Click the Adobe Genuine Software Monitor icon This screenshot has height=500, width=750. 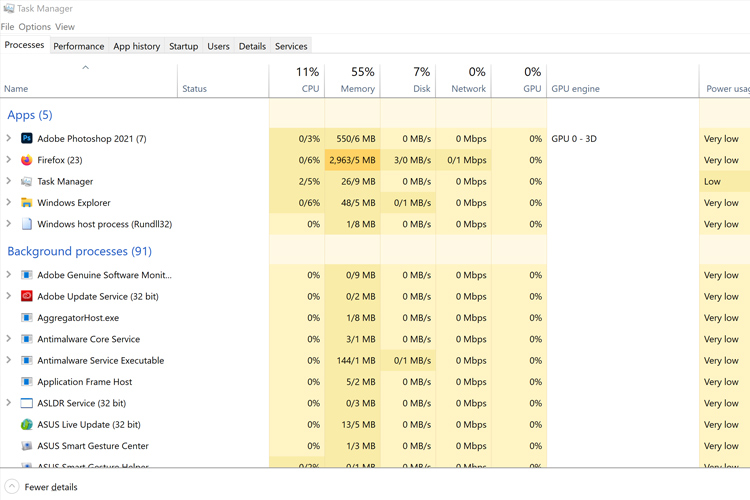pos(27,275)
